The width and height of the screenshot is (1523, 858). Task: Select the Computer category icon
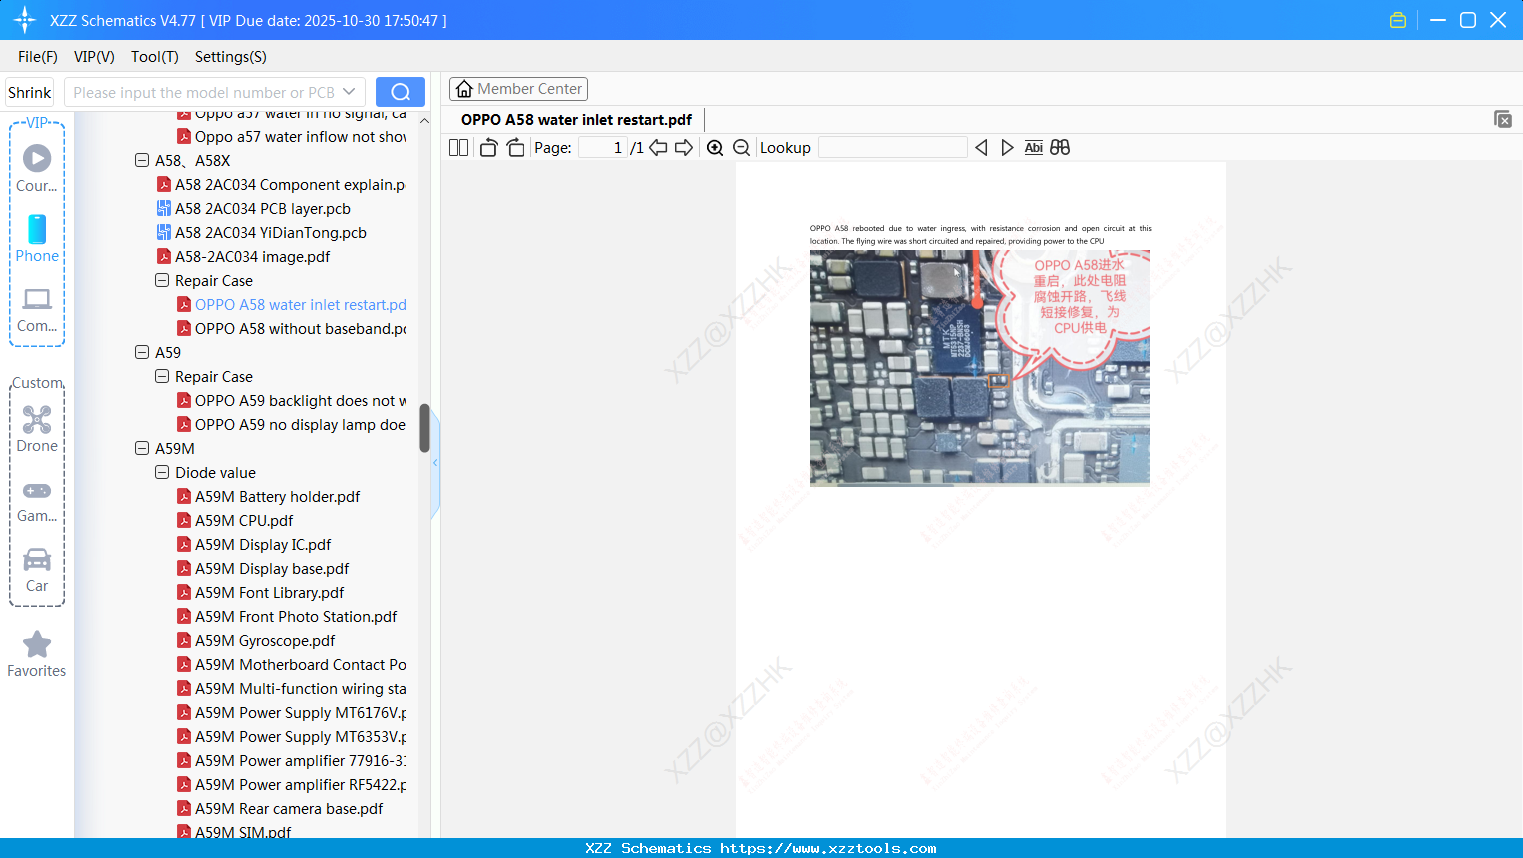click(37, 309)
